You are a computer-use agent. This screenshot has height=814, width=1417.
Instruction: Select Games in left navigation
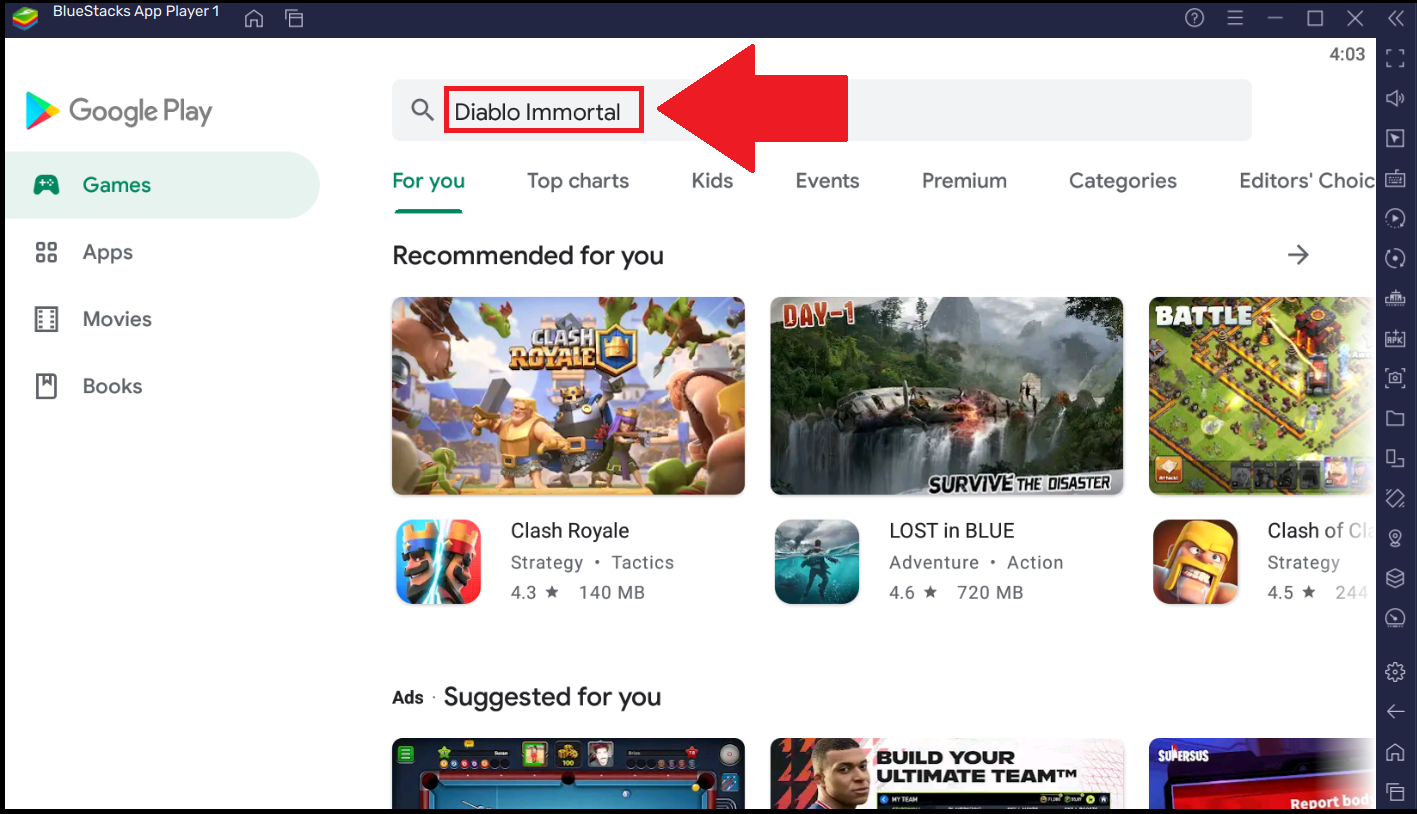click(161, 185)
